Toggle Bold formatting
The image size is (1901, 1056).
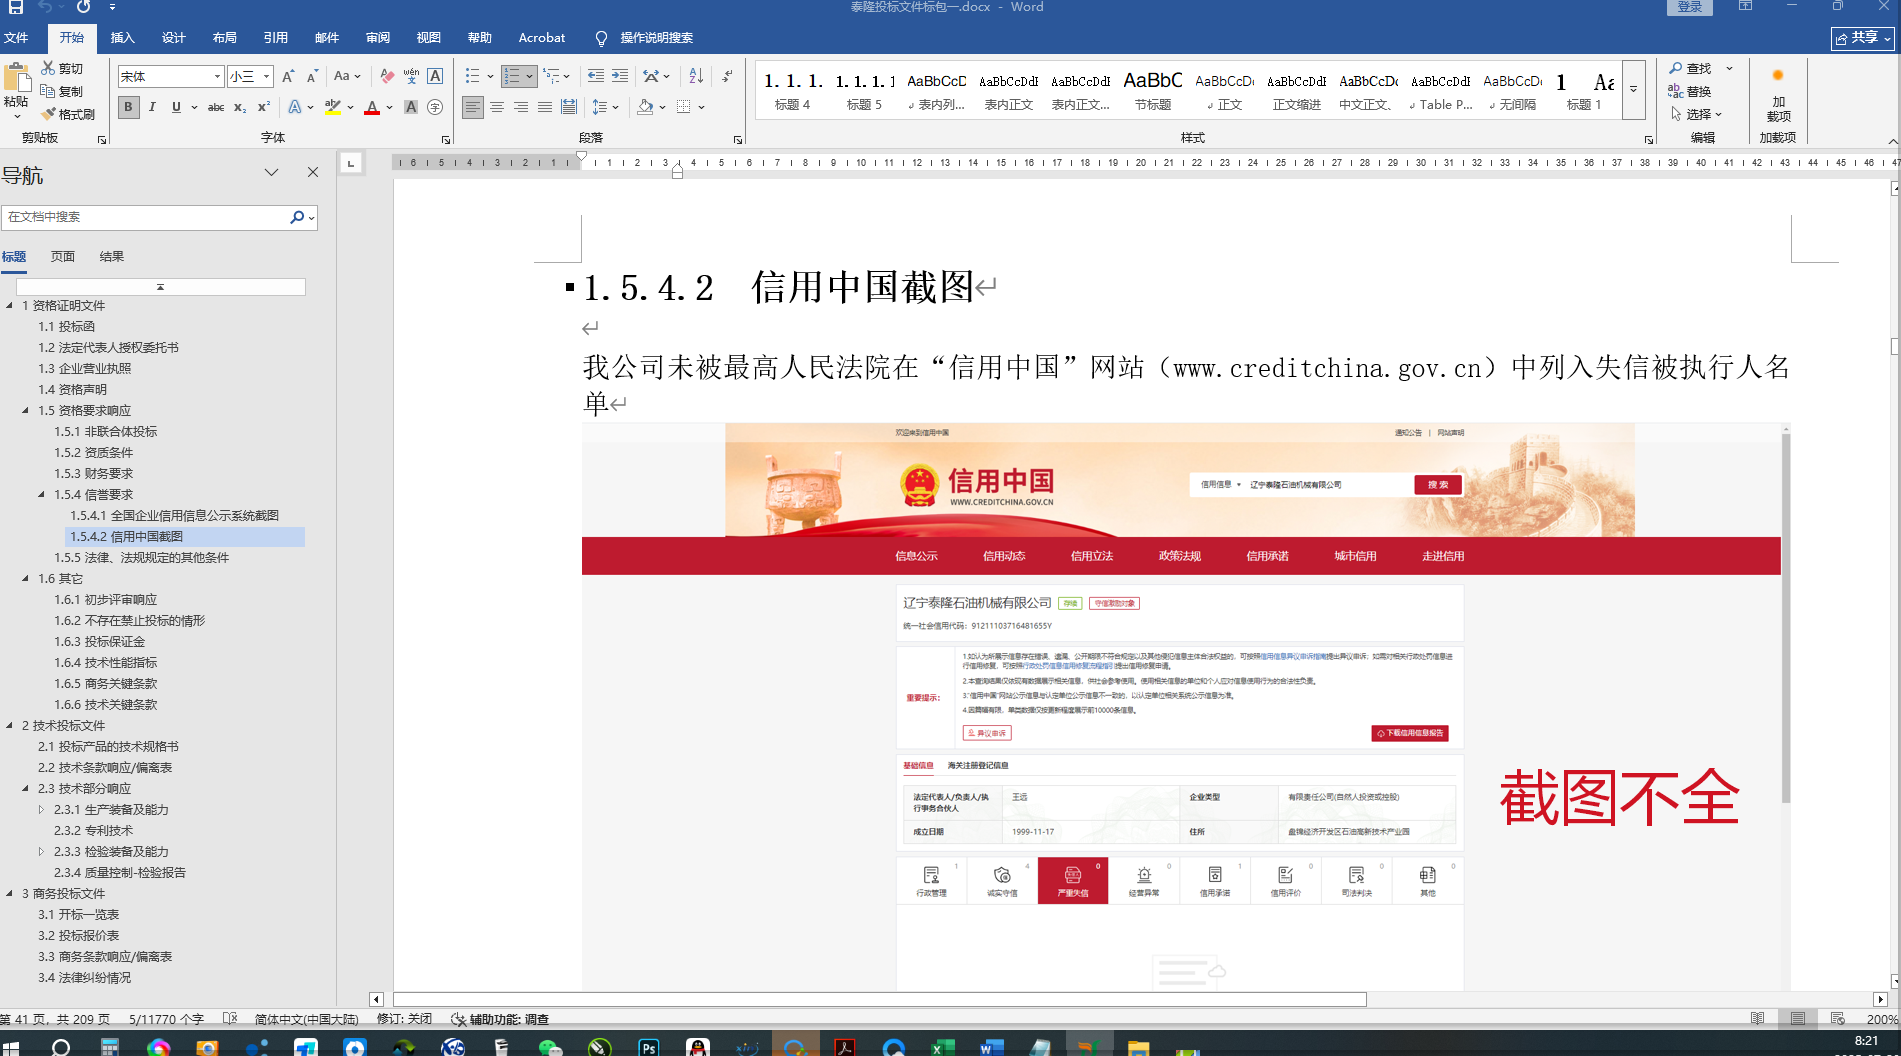[x=128, y=107]
